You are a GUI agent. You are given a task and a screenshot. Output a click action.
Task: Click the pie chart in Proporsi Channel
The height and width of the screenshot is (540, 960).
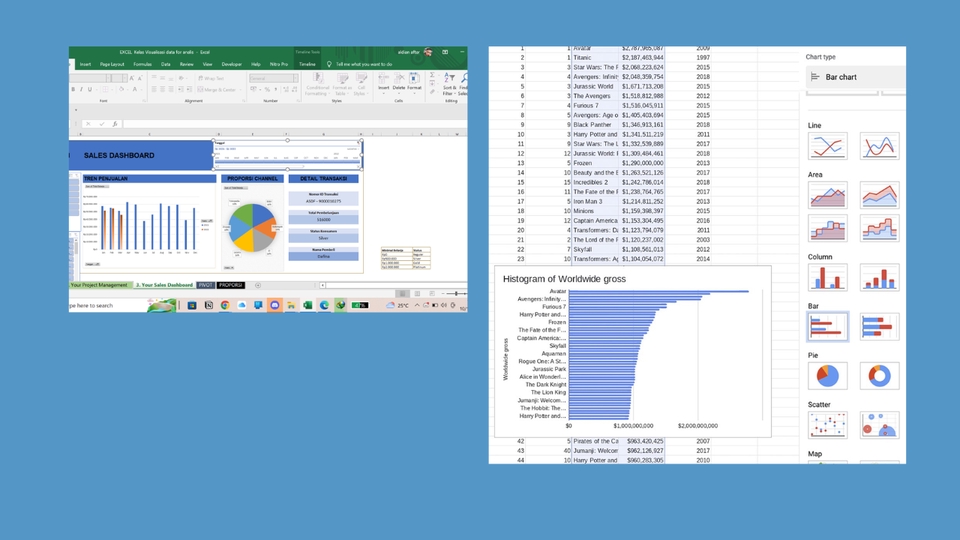coord(252,227)
